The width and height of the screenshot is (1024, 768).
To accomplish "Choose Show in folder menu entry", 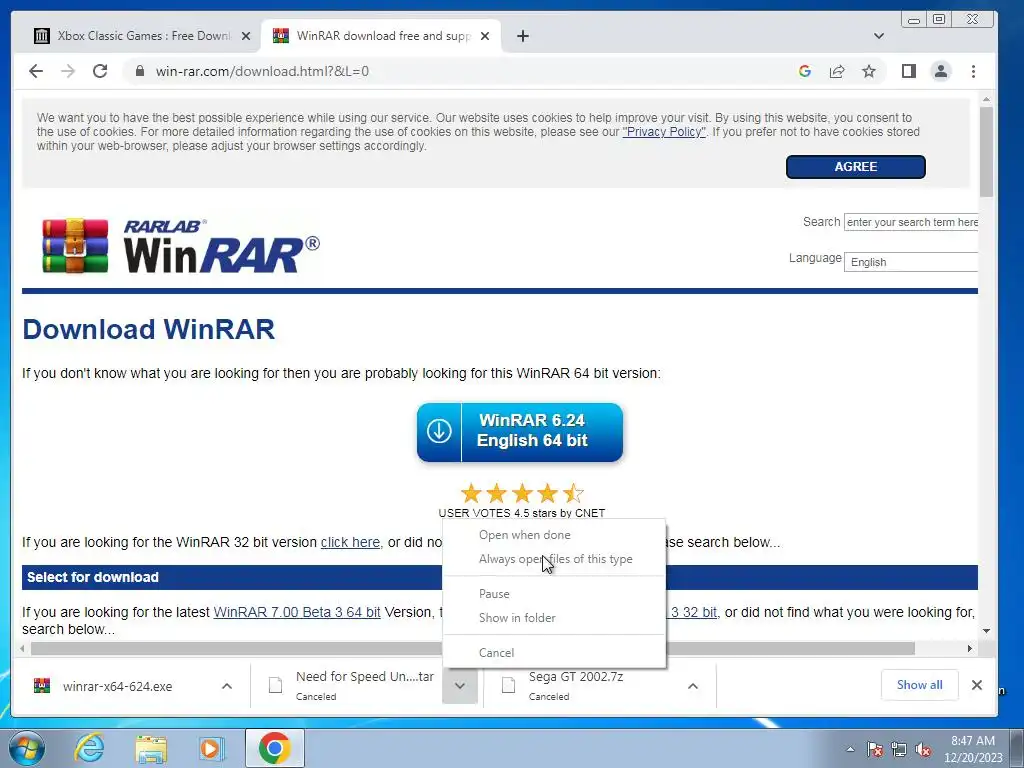I will (x=554, y=618).
